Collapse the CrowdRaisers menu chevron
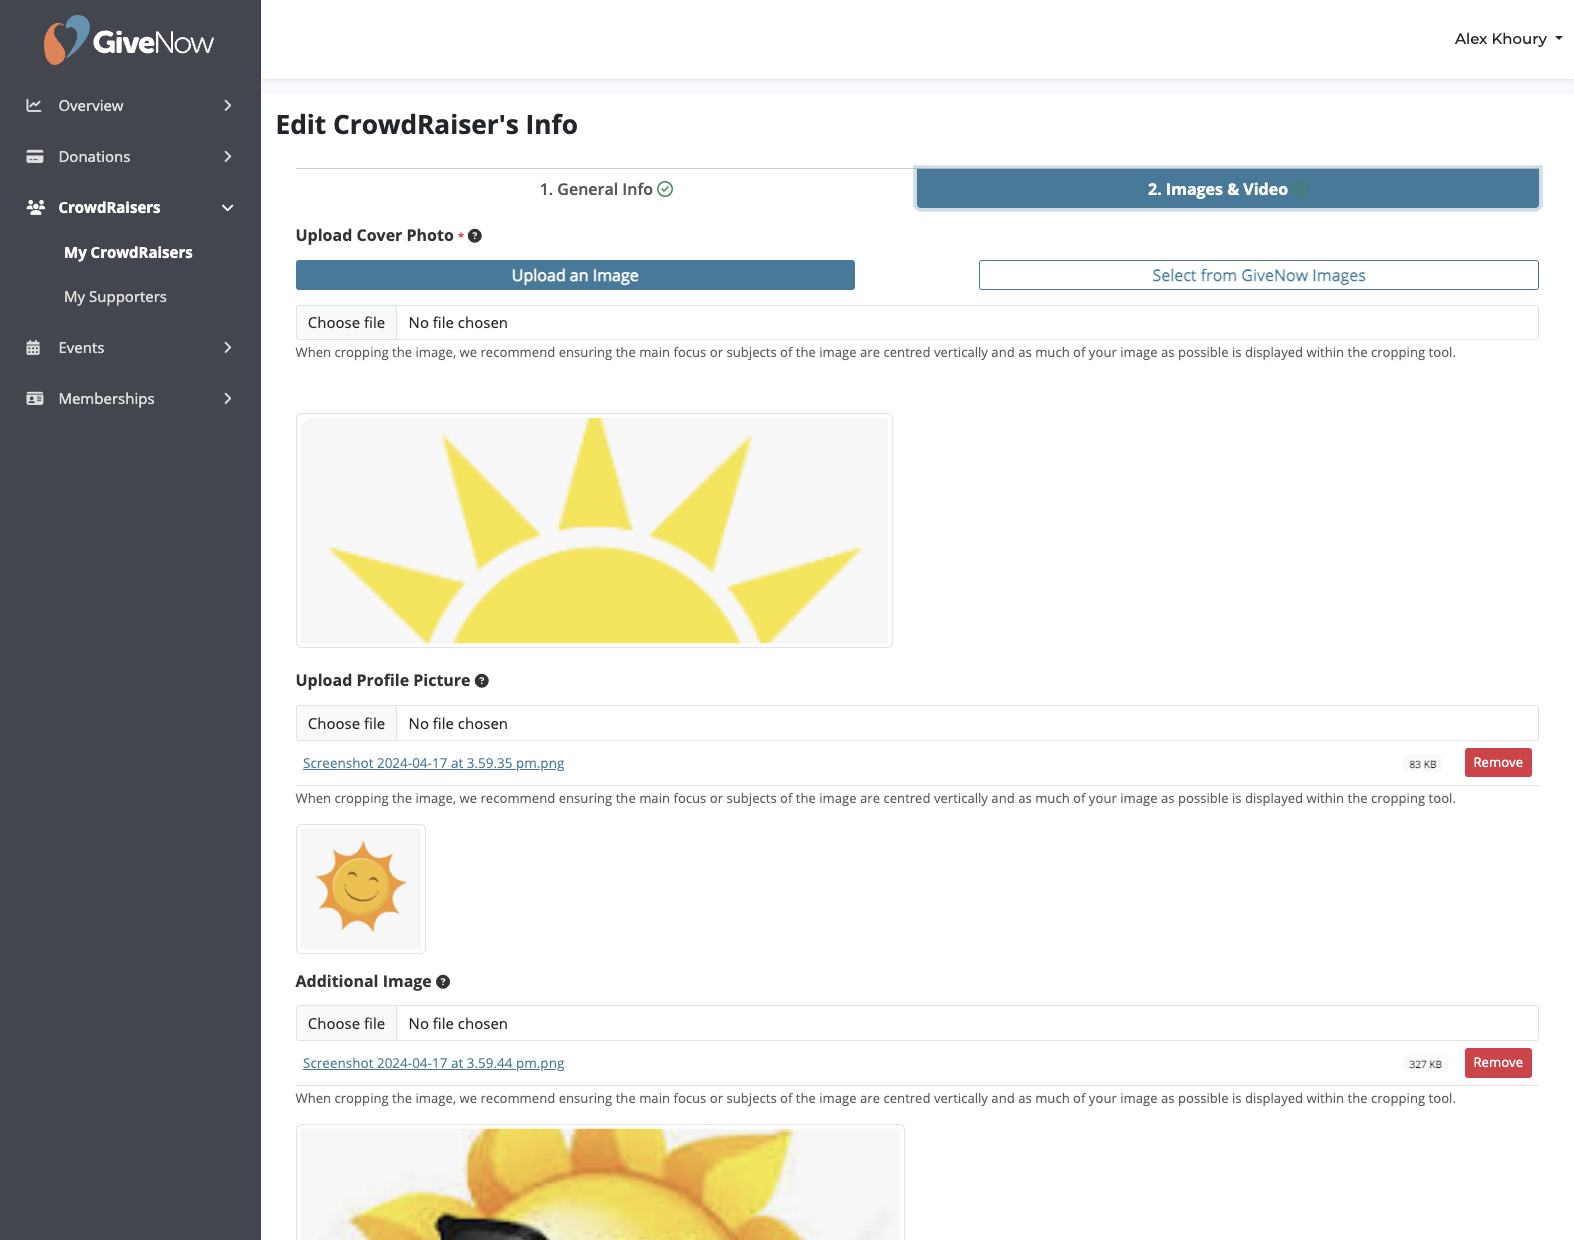1574x1240 pixels. click(228, 207)
